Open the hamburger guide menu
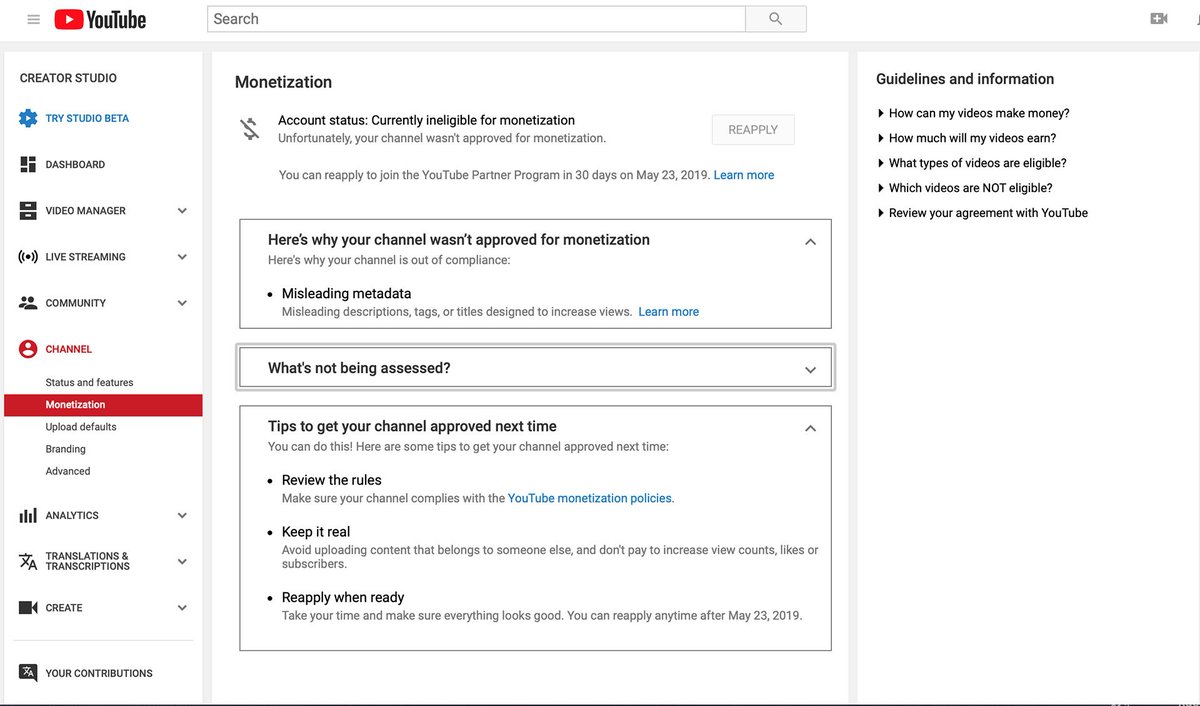 click(x=34, y=19)
